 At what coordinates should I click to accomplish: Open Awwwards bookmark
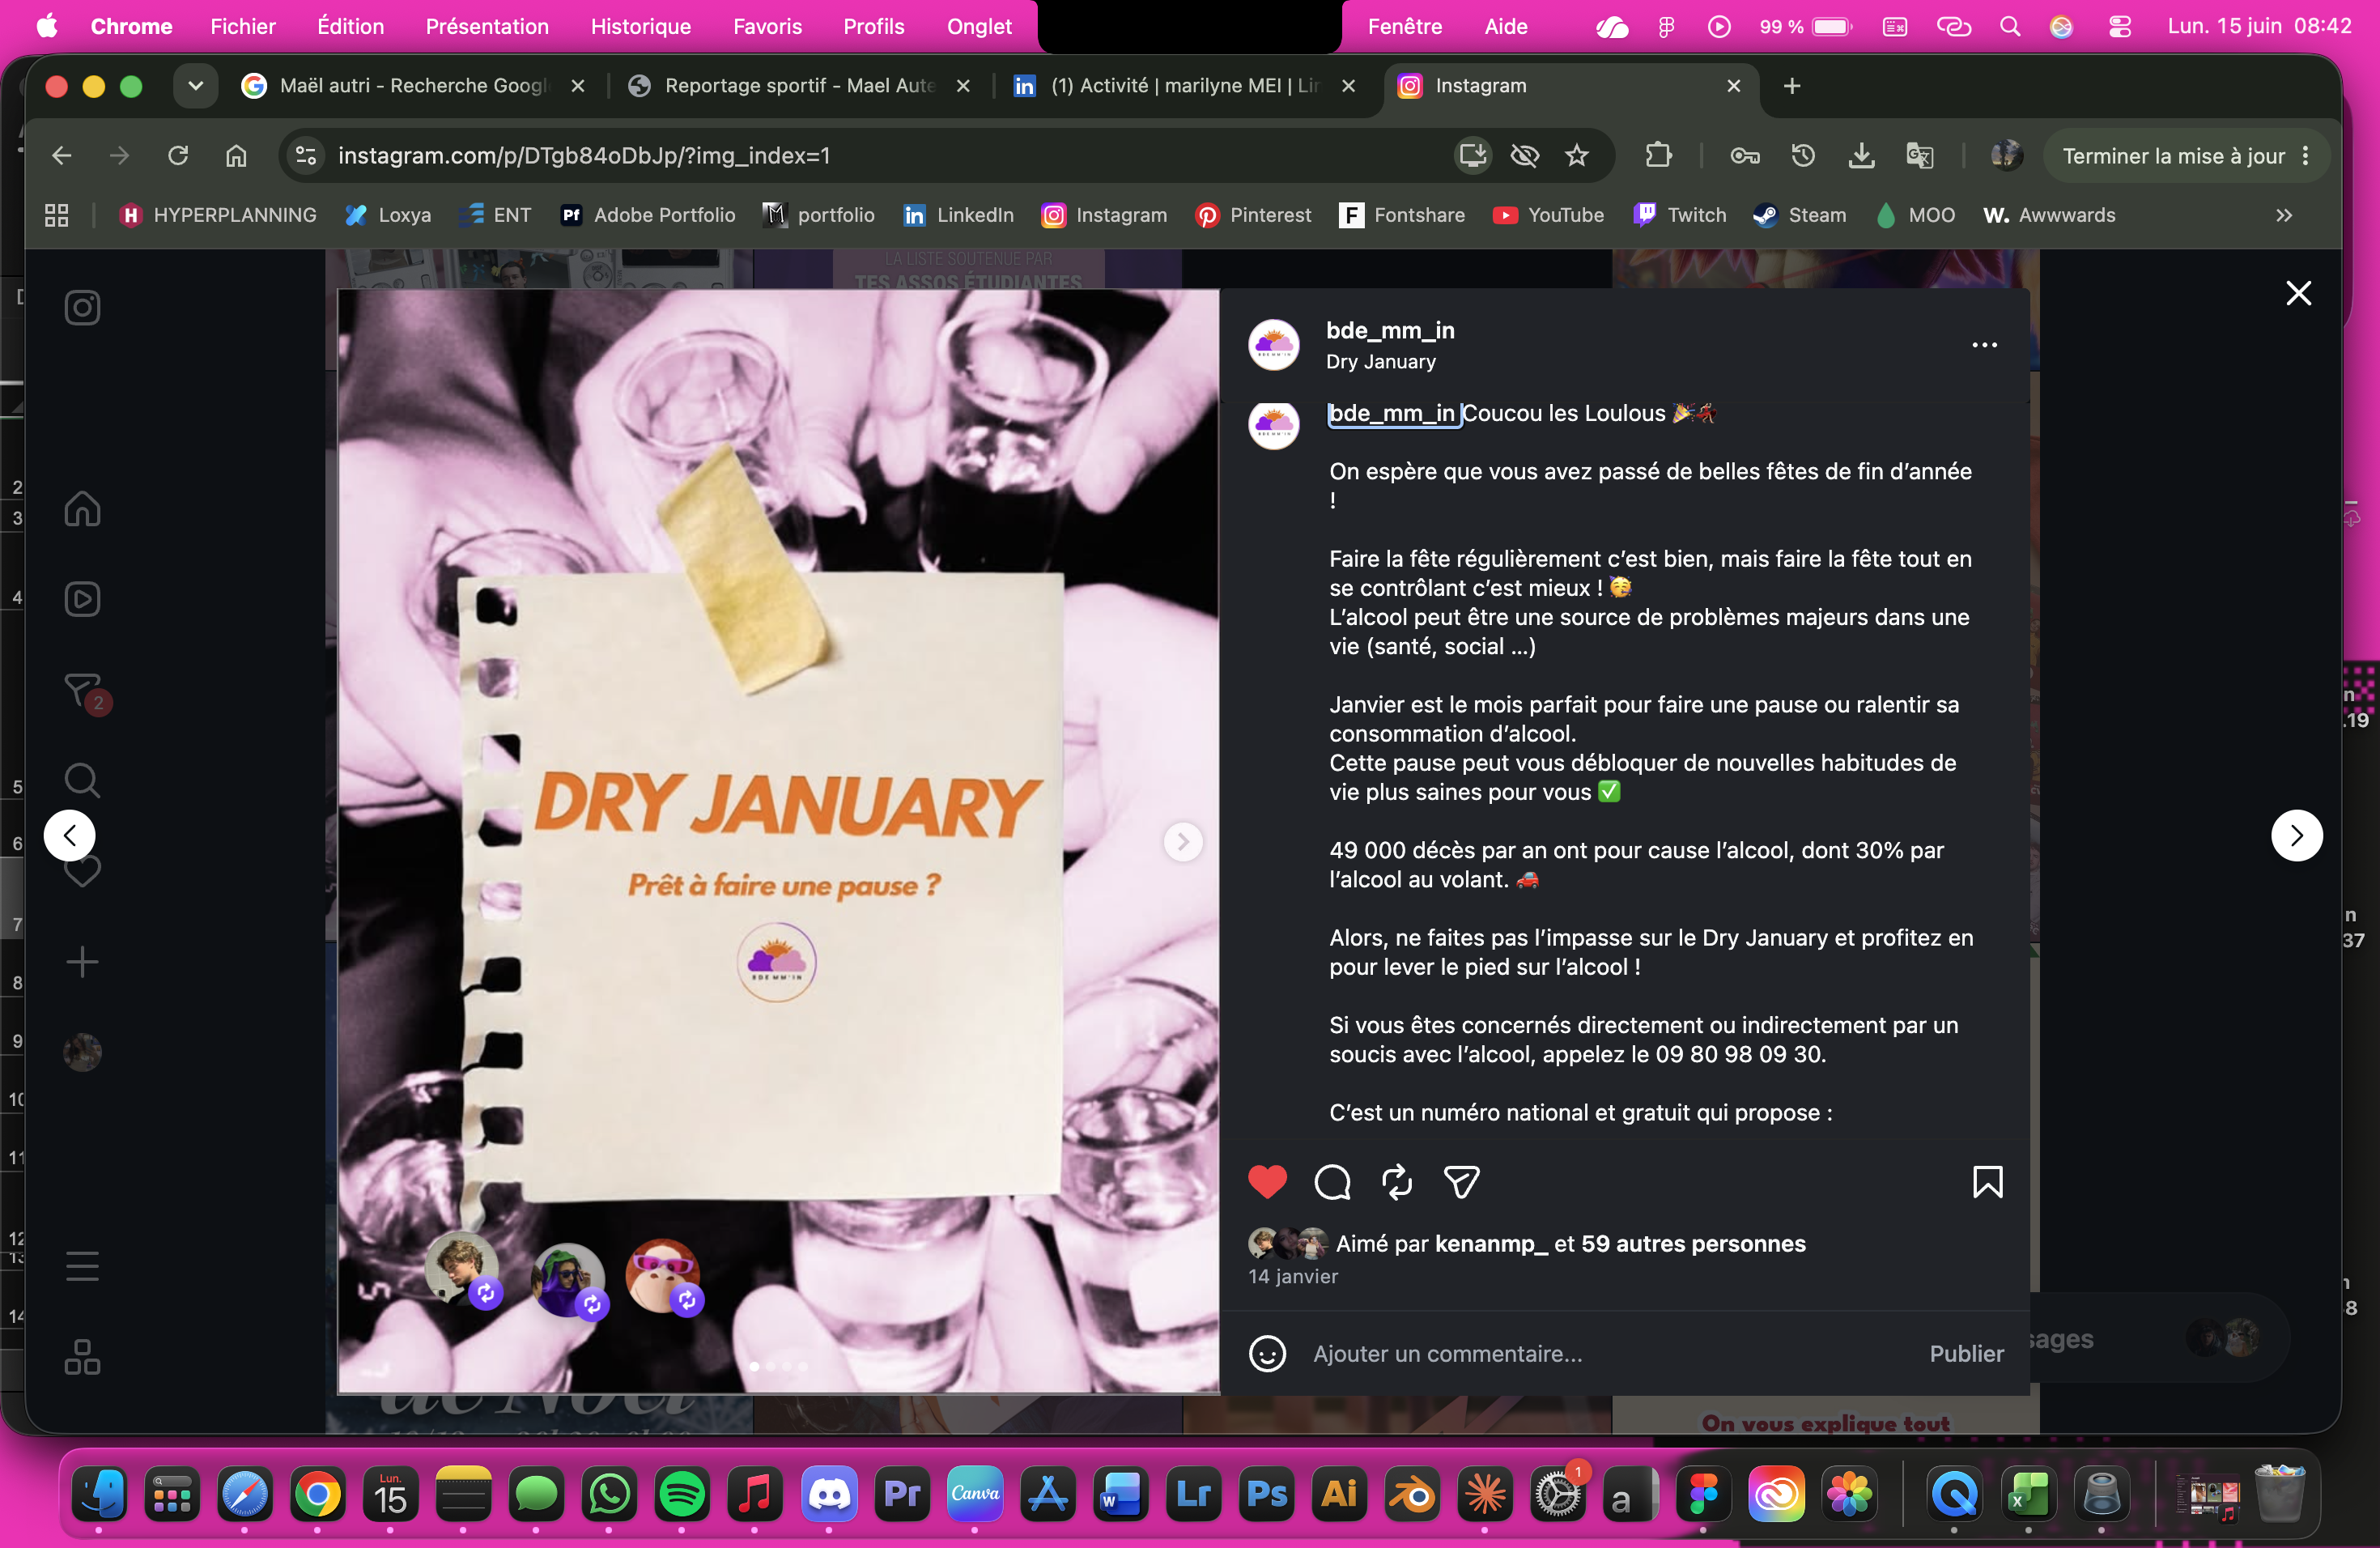[x=2050, y=215]
